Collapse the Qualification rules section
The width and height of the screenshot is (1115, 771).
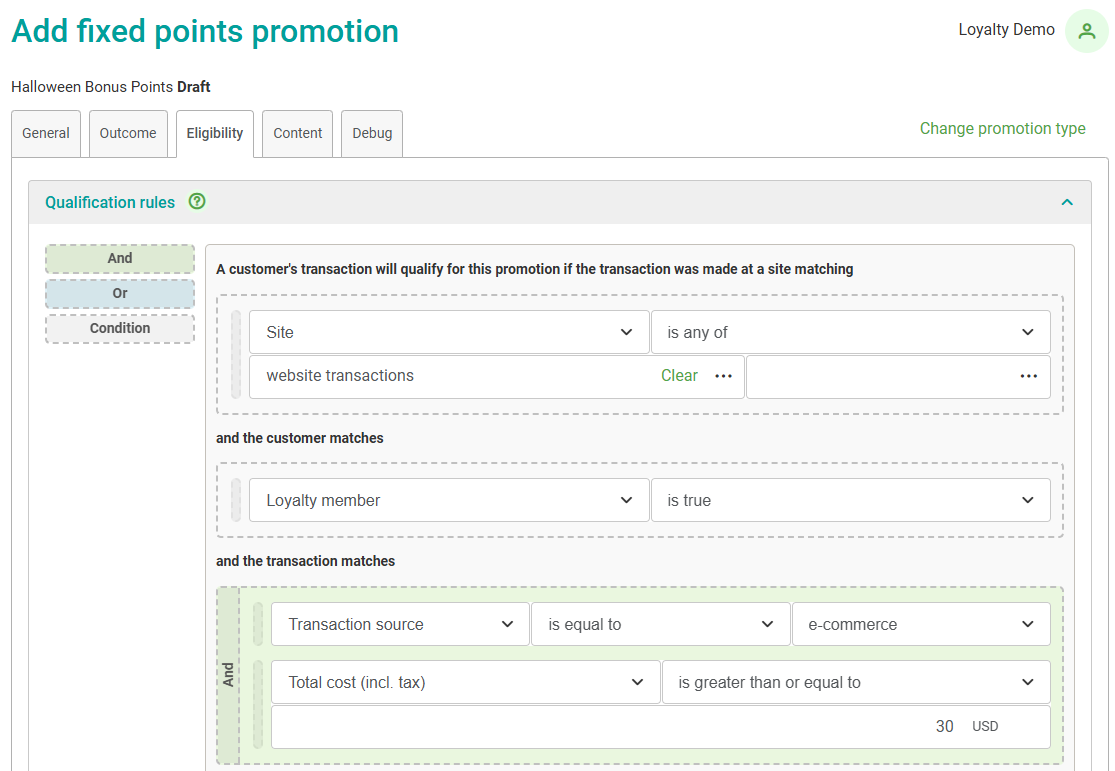pos(1067,202)
